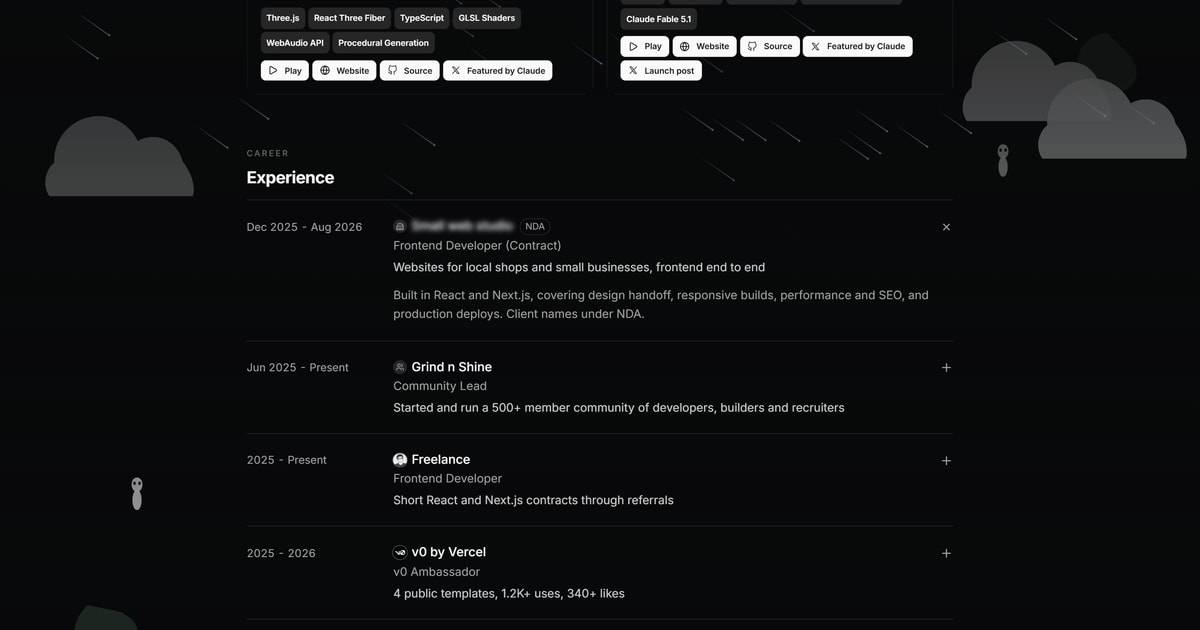Collapse the Dec 2025 - Aug 2026 experience entry
1200x630 pixels.
946,227
